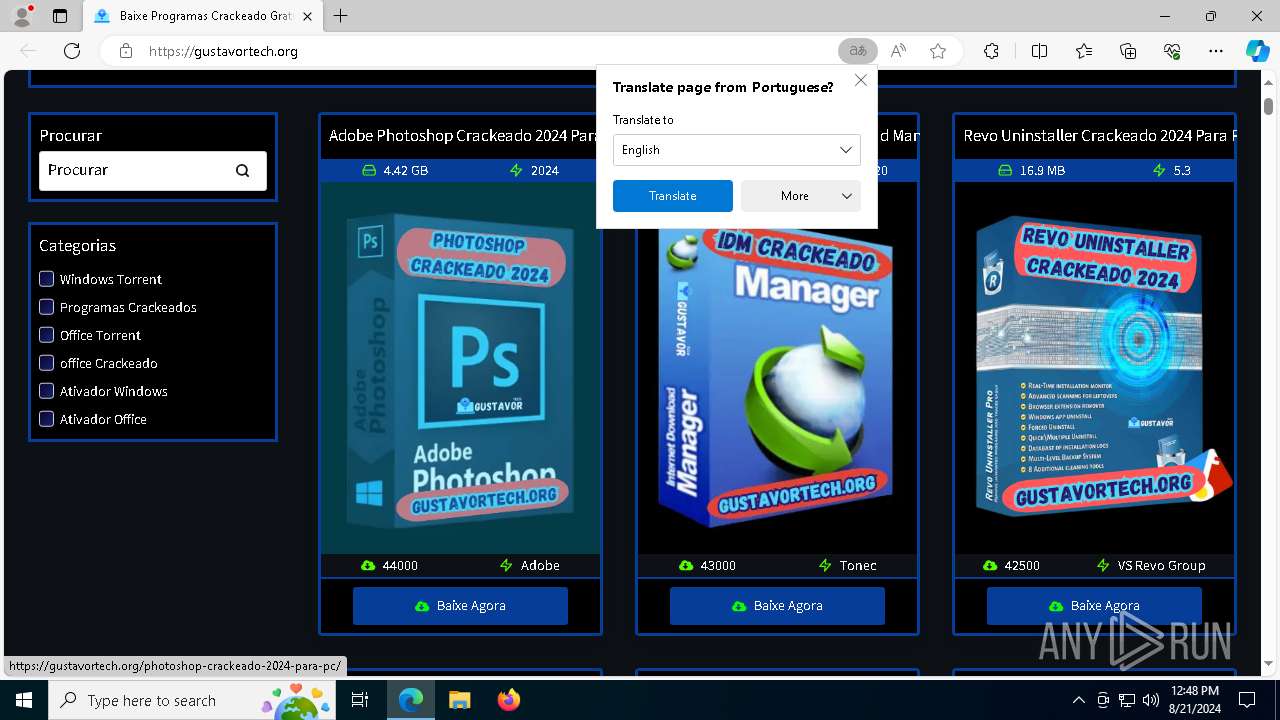
Task: Expand the More options dropdown
Action: click(801, 196)
